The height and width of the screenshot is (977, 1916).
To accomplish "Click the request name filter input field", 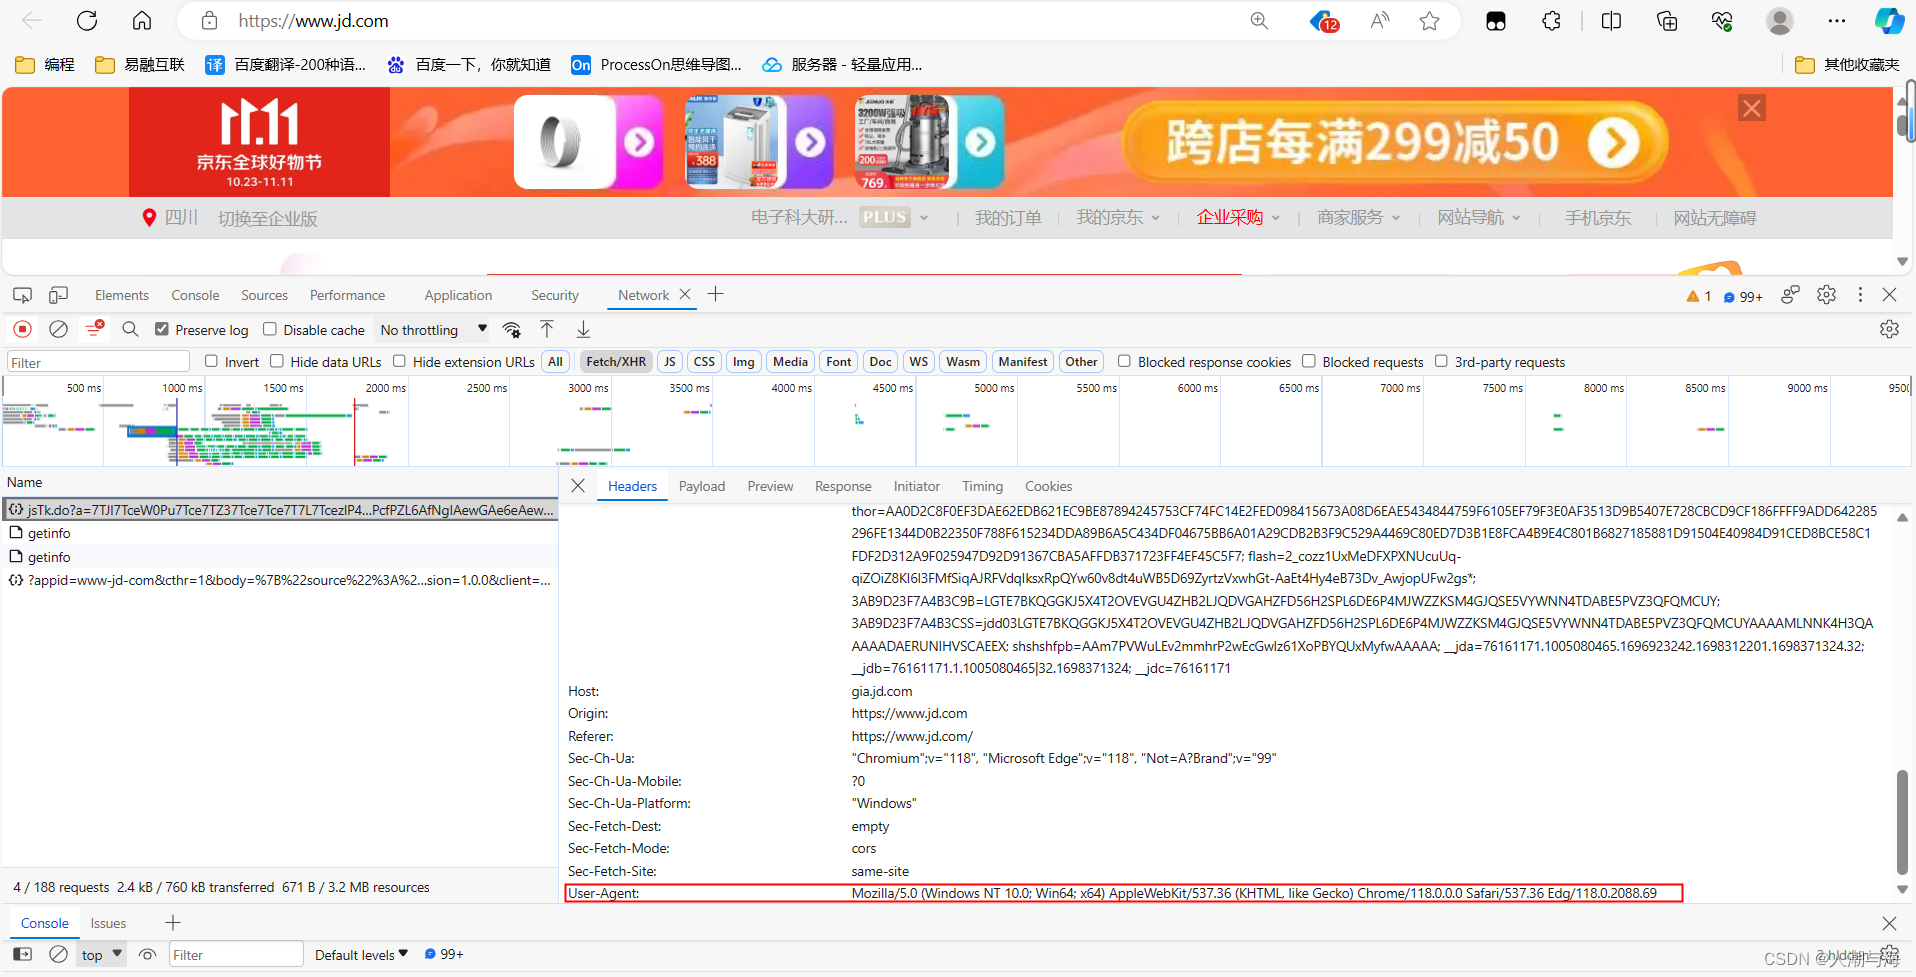I will pyautogui.click(x=97, y=361).
